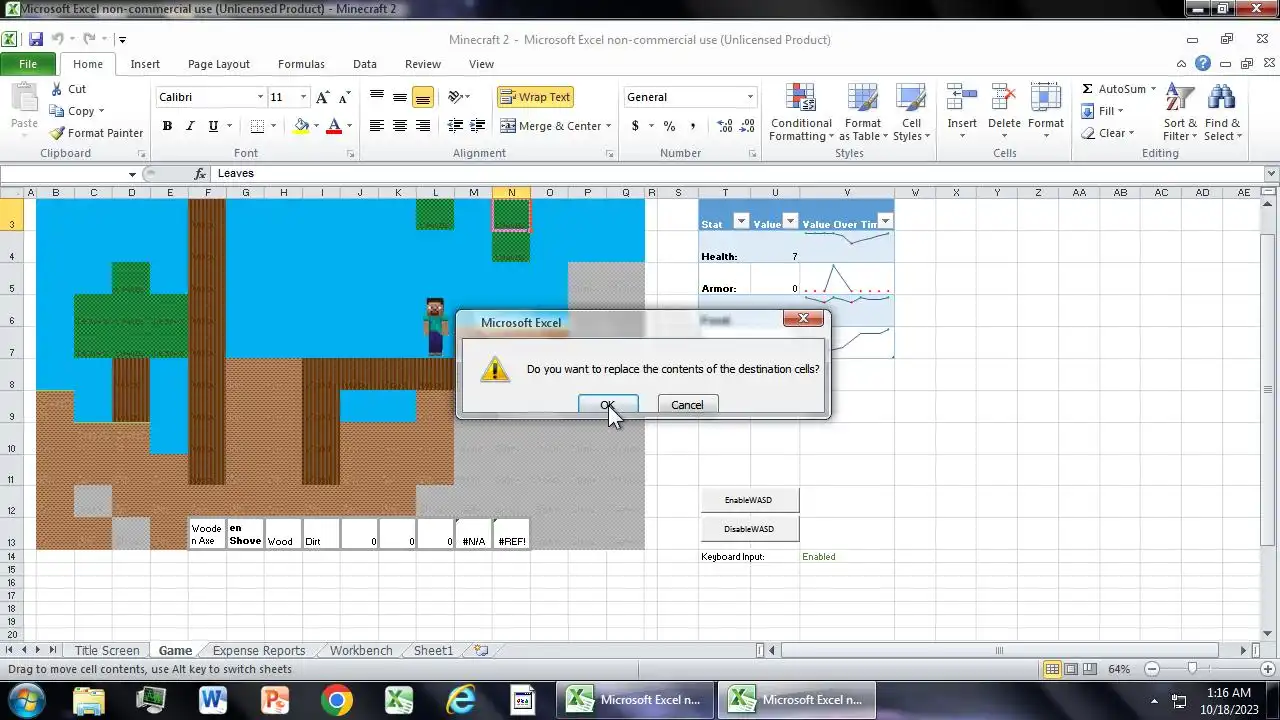This screenshot has height=720, width=1280.
Task: Click the Fill Color paint bucket swatch
Action: coord(301,126)
